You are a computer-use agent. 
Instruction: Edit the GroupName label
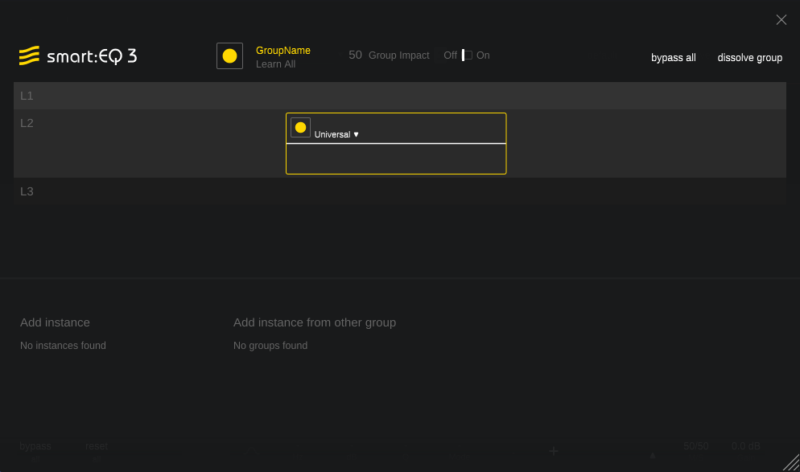[283, 50]
